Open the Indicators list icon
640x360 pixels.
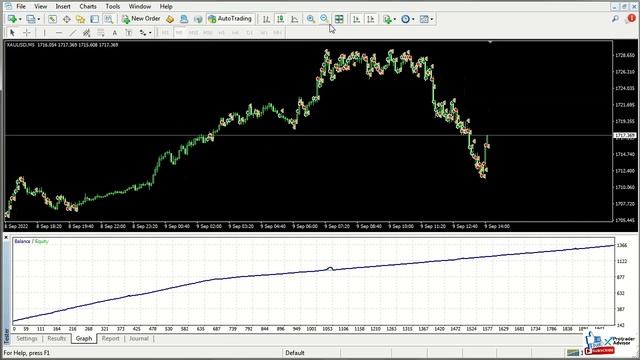[387, 19]
